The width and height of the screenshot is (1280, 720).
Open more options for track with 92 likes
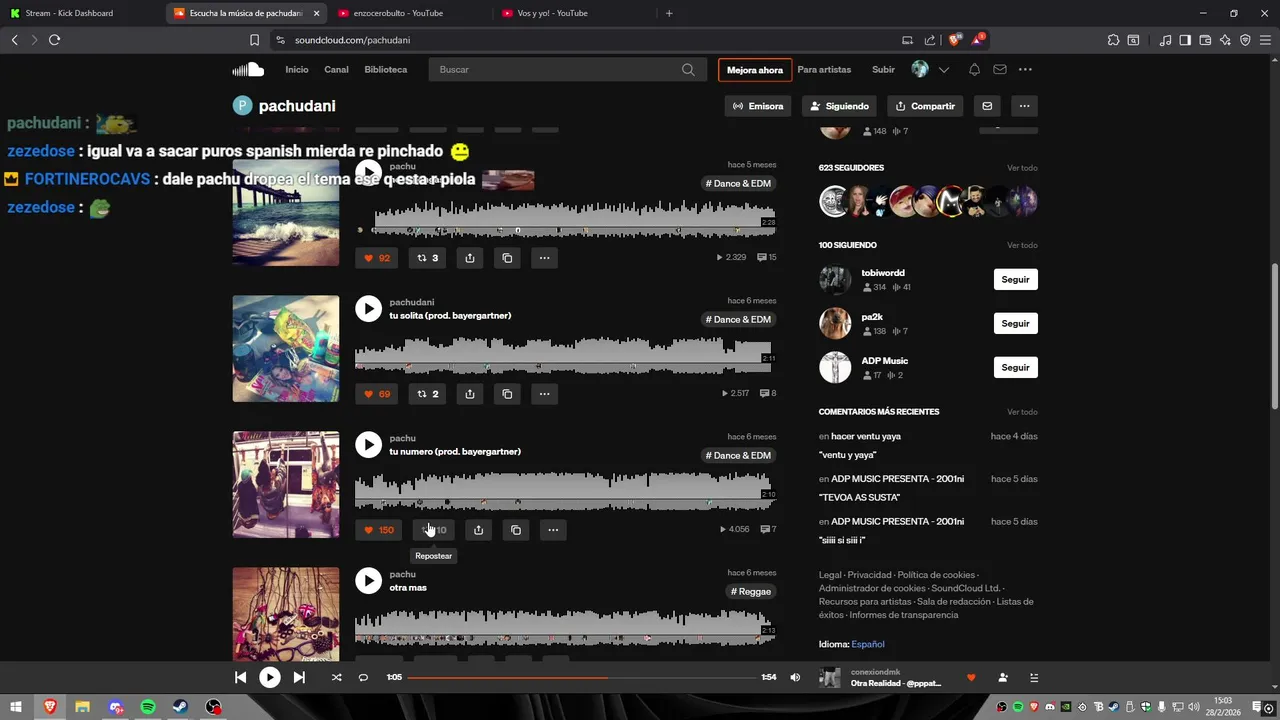[544, 258]
